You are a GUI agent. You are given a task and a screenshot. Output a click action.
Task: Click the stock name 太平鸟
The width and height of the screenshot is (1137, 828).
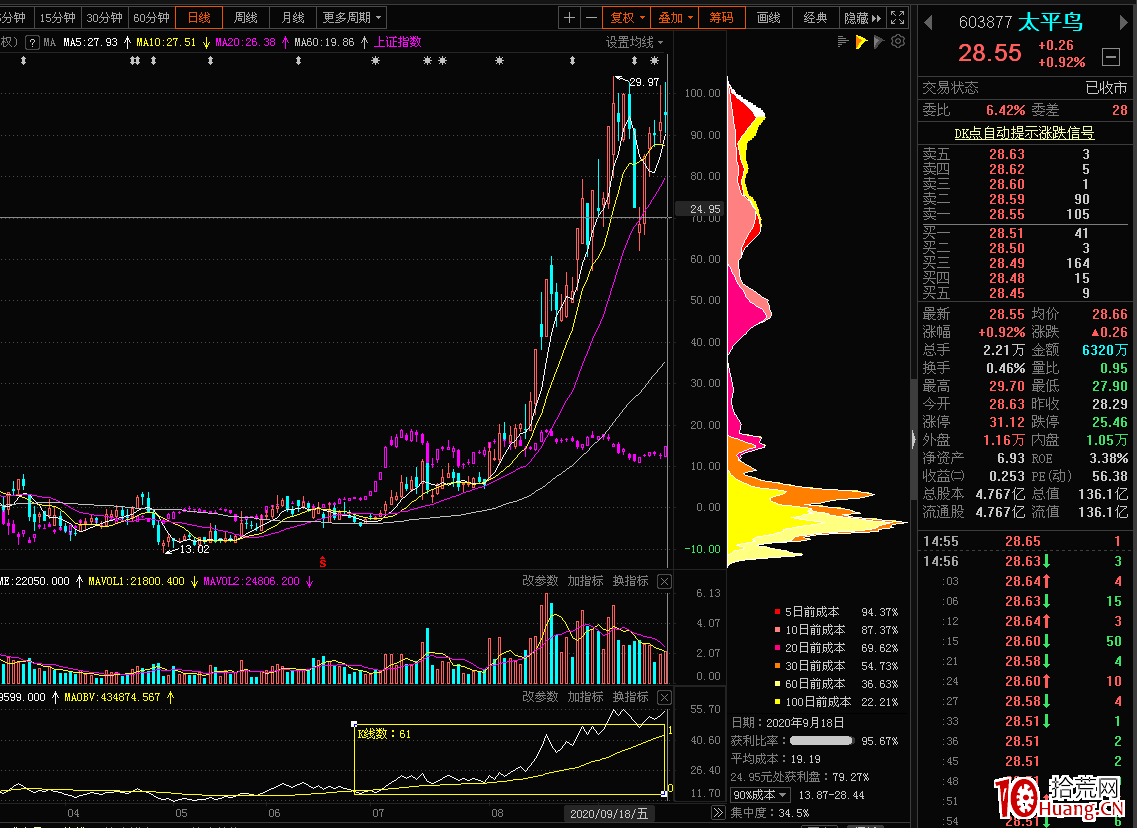(x=1051, y=22)
